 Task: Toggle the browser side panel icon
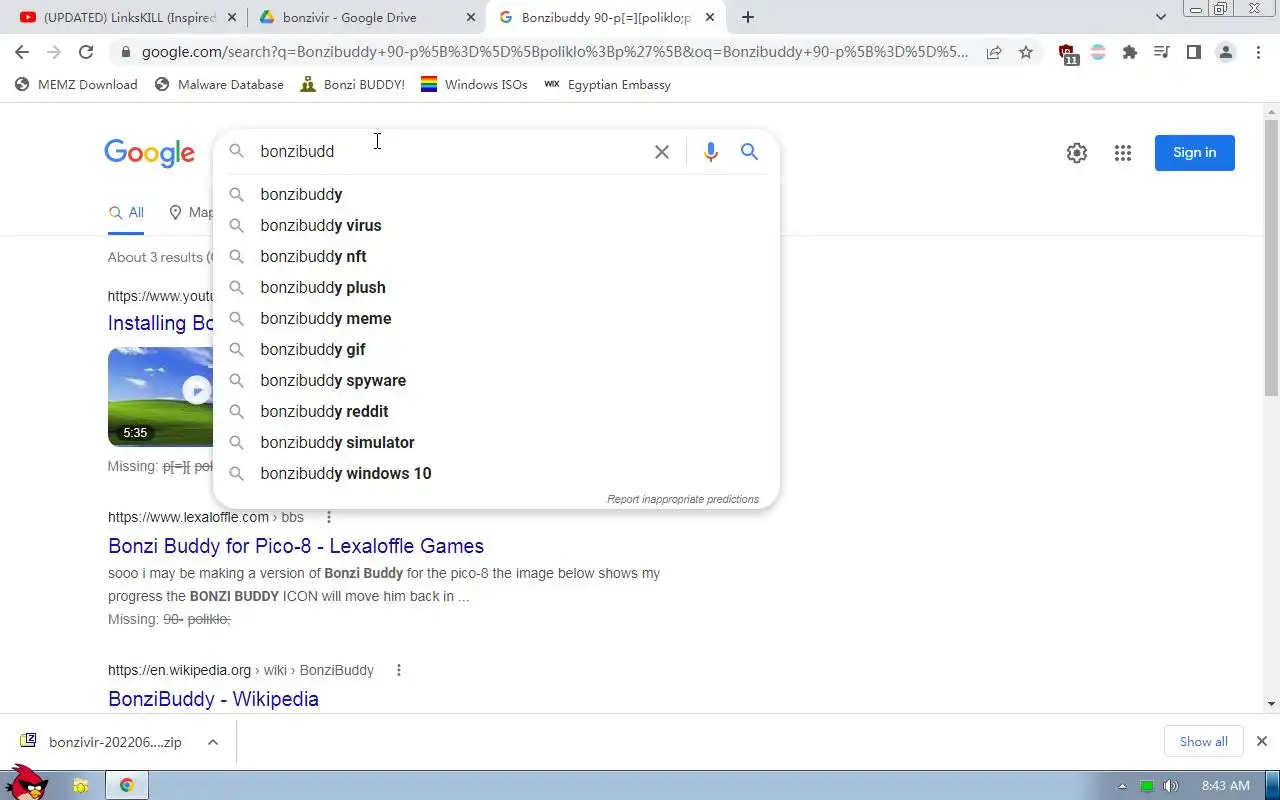click(1194, 53)
